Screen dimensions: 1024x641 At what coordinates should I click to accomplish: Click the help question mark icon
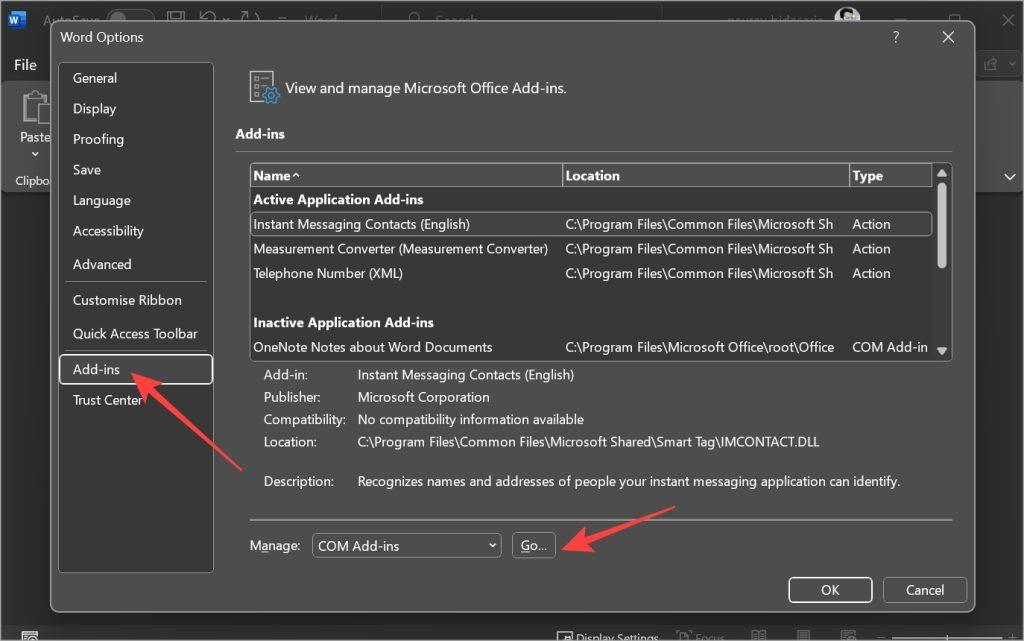coord(896,37)
